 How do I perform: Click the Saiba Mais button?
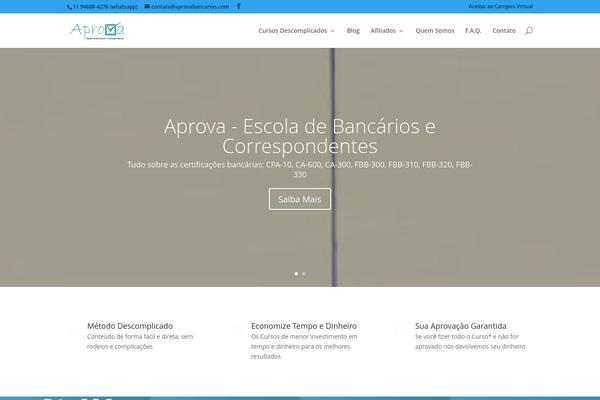click(300, 199)
